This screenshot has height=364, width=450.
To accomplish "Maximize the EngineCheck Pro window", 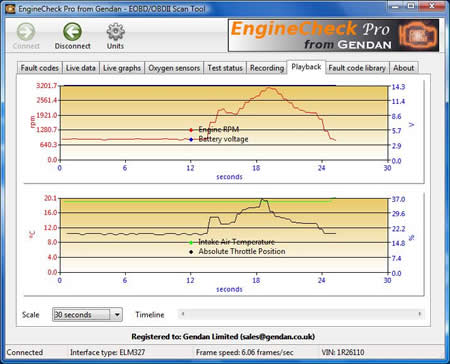I will [412, 6].
